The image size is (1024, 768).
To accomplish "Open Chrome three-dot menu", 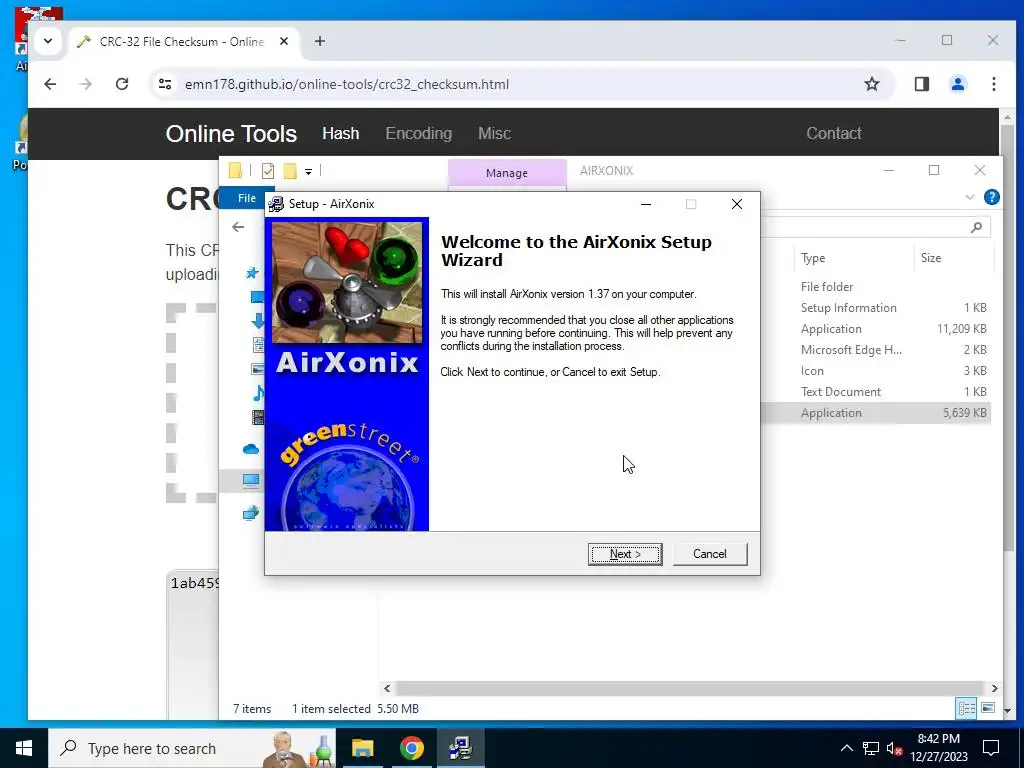I will click(x=993, y=84).
